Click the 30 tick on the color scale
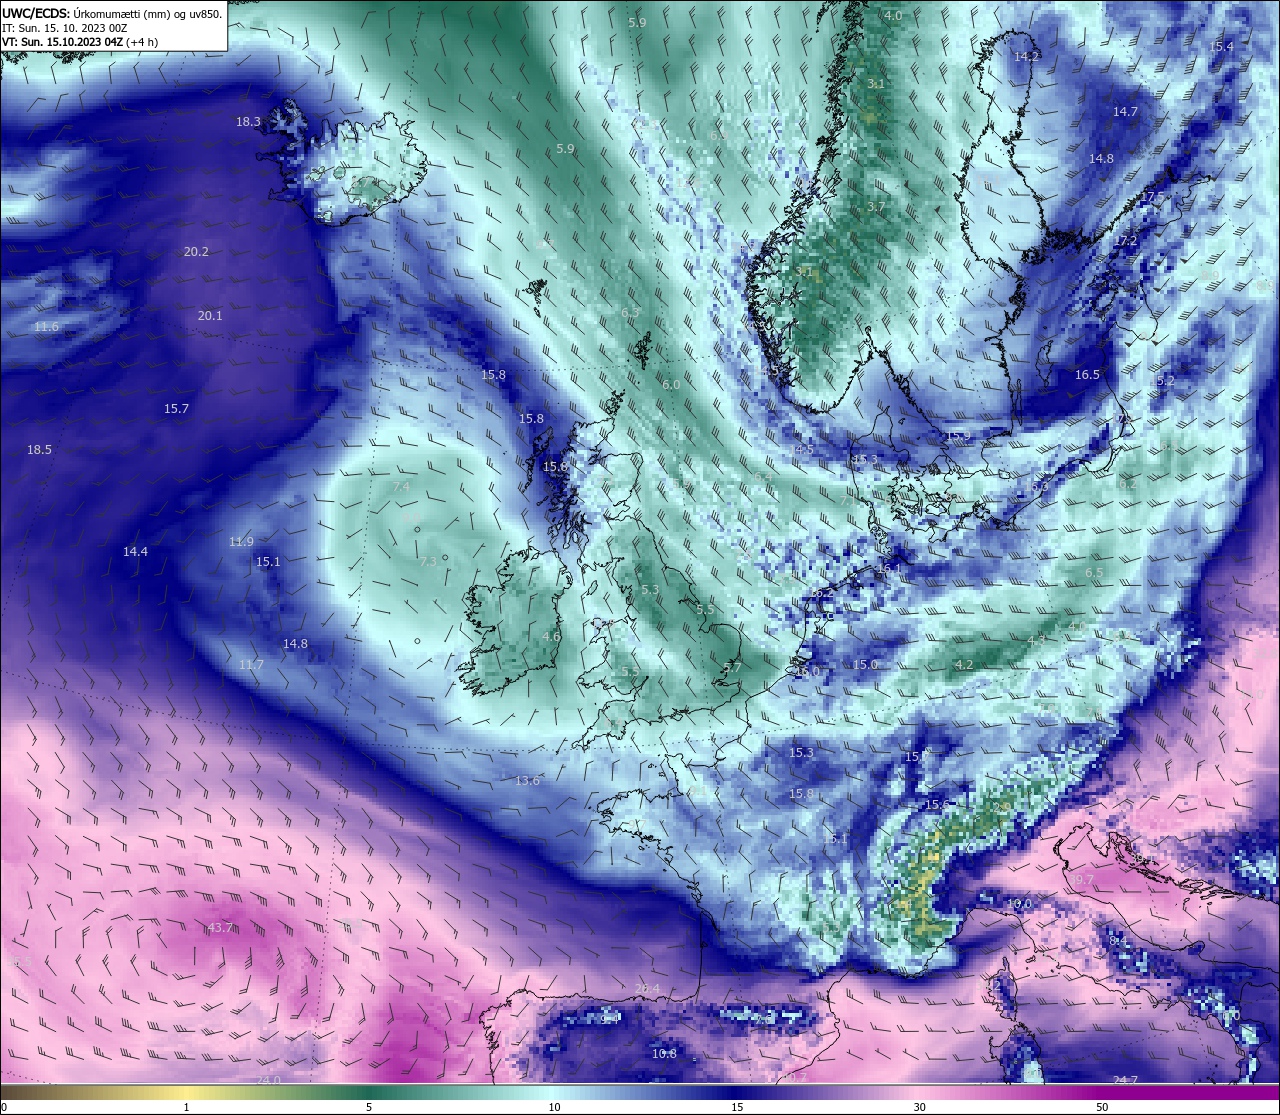 [919, 1107]
